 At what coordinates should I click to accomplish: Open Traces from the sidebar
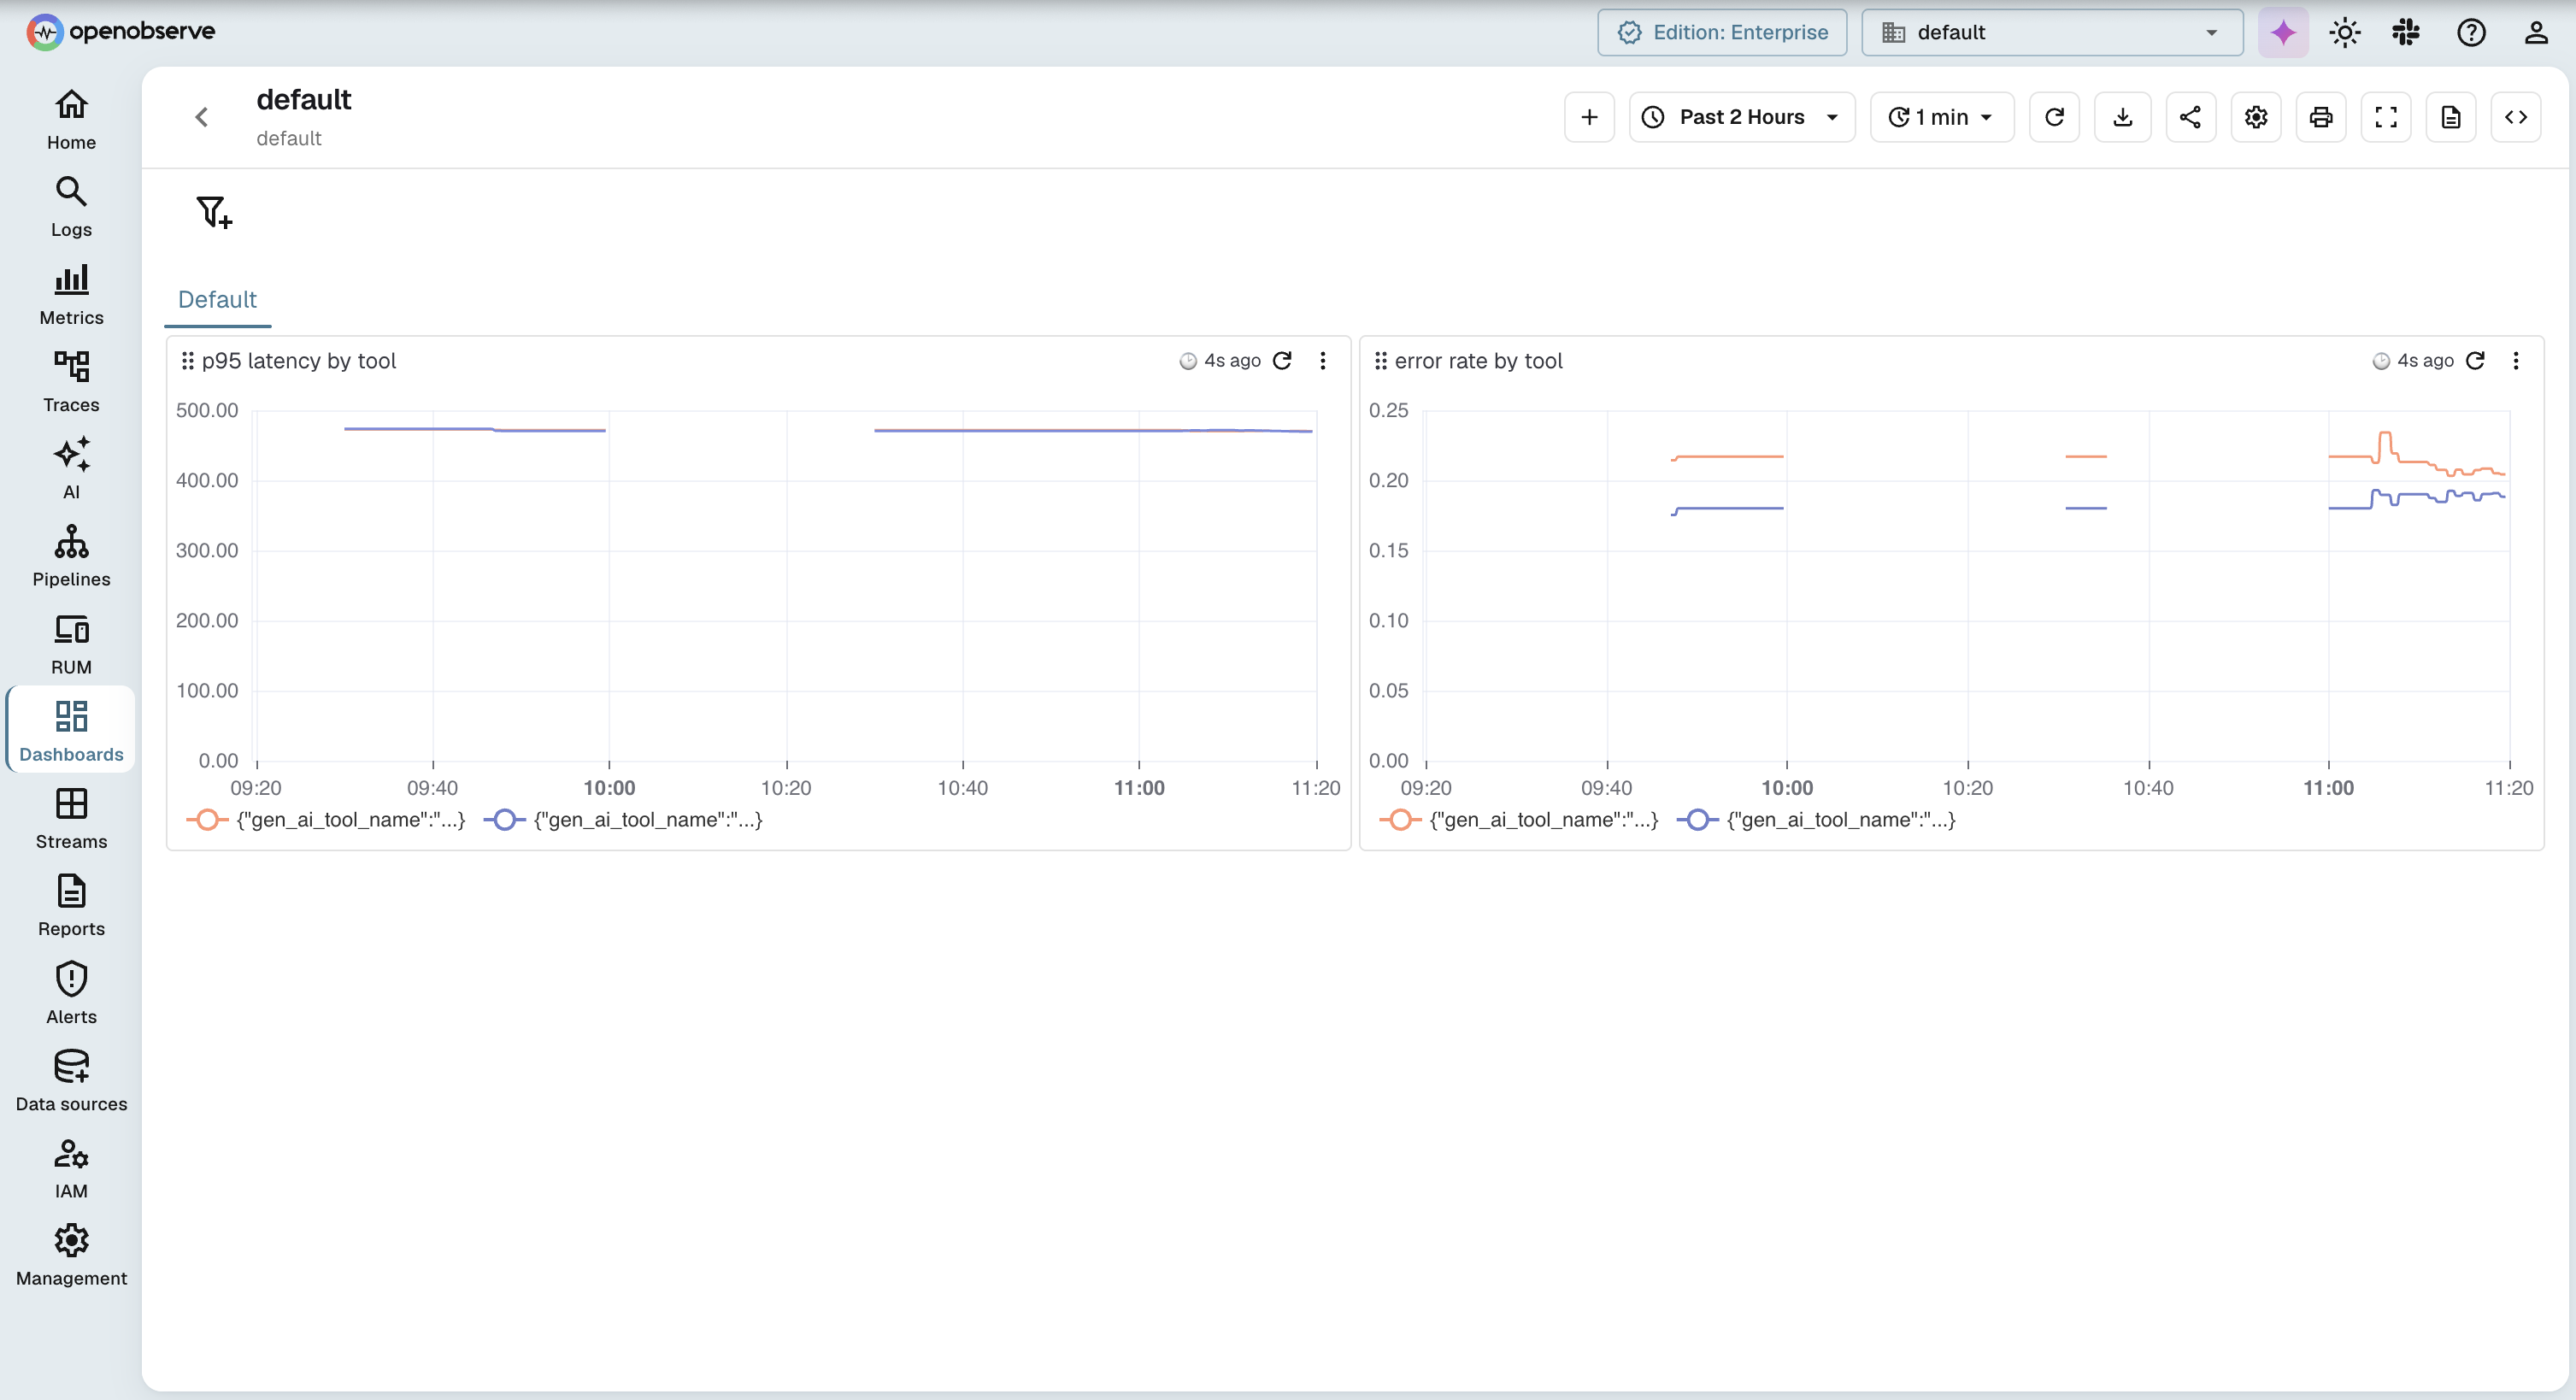tap(71, 382)
